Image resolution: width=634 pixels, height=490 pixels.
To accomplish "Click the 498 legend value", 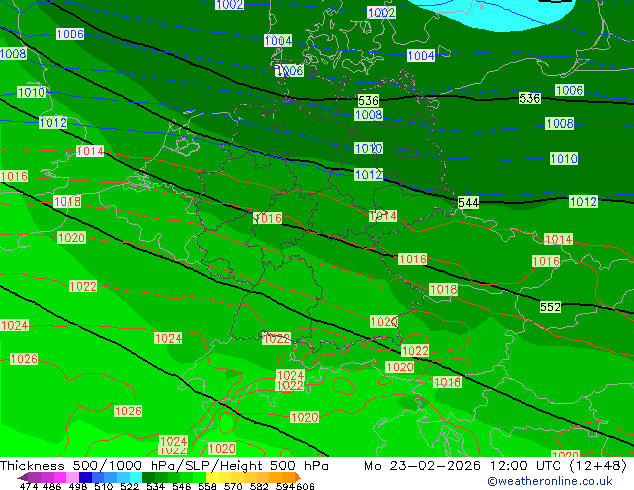I will (x=78, y=486).
